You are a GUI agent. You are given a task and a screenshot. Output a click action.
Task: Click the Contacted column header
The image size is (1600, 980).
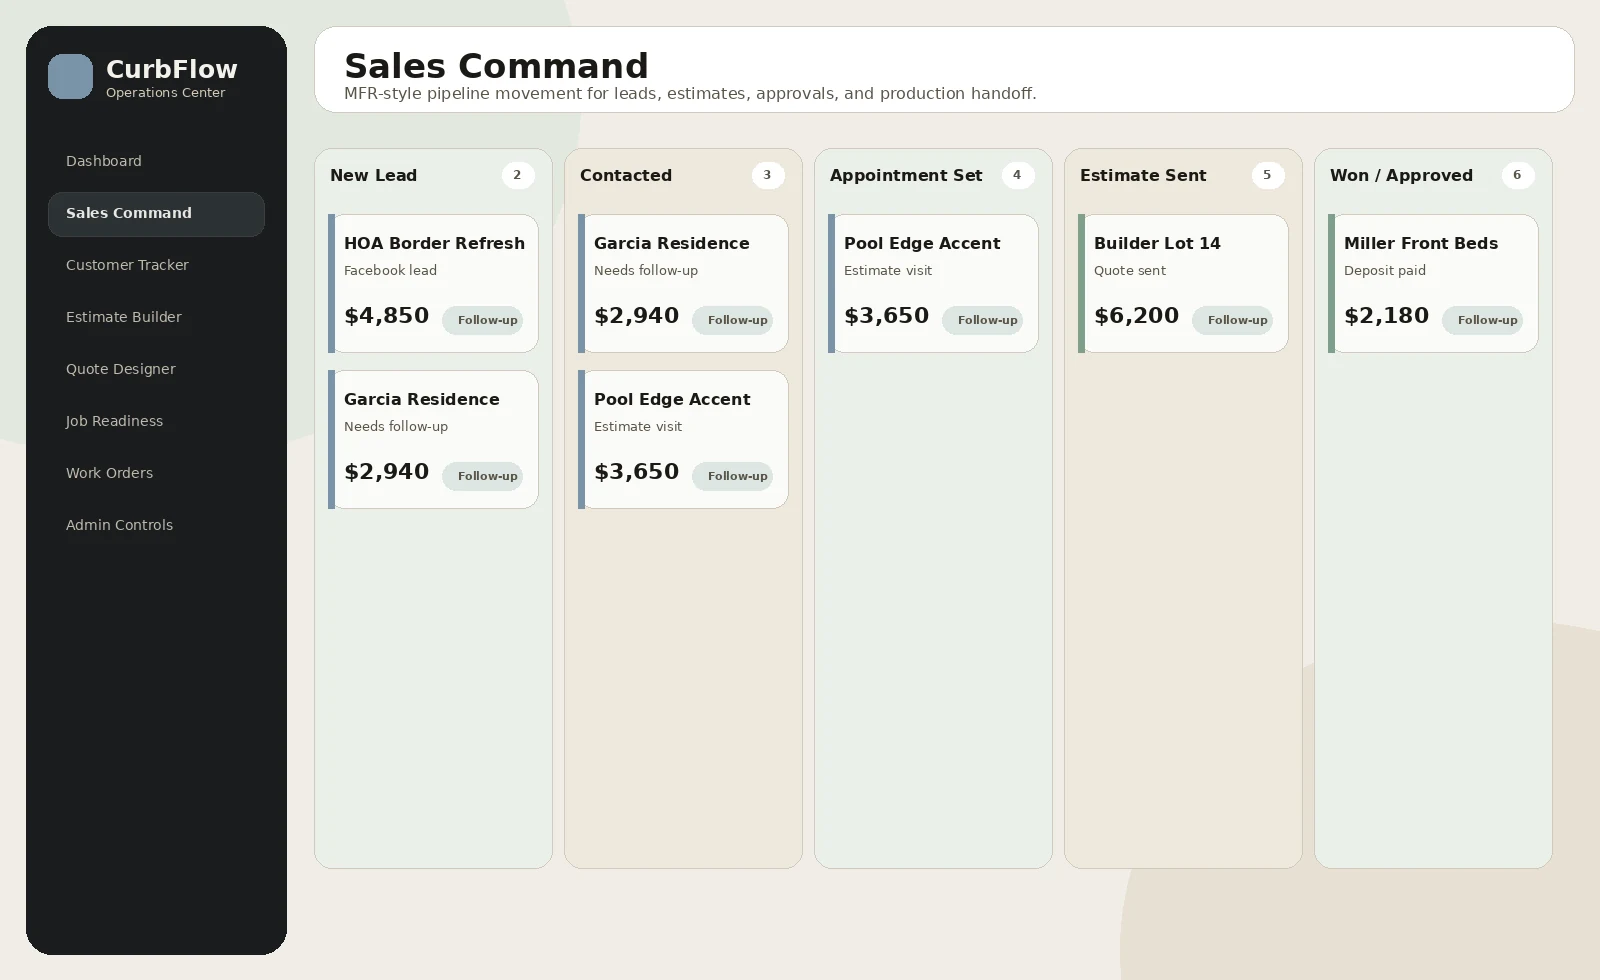click(626, 175)
